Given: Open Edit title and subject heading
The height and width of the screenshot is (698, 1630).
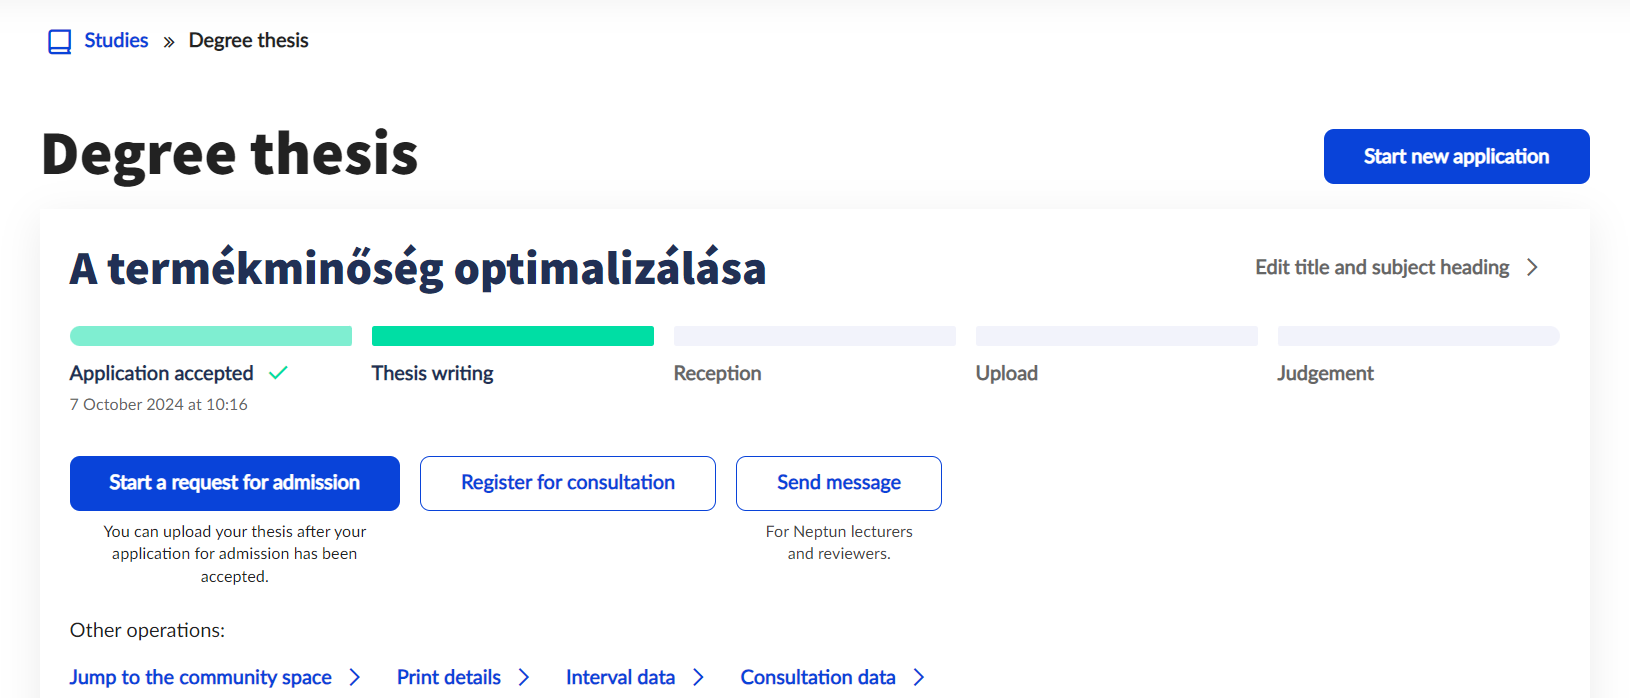Looking at the screenshot, I should (1382, 267).
